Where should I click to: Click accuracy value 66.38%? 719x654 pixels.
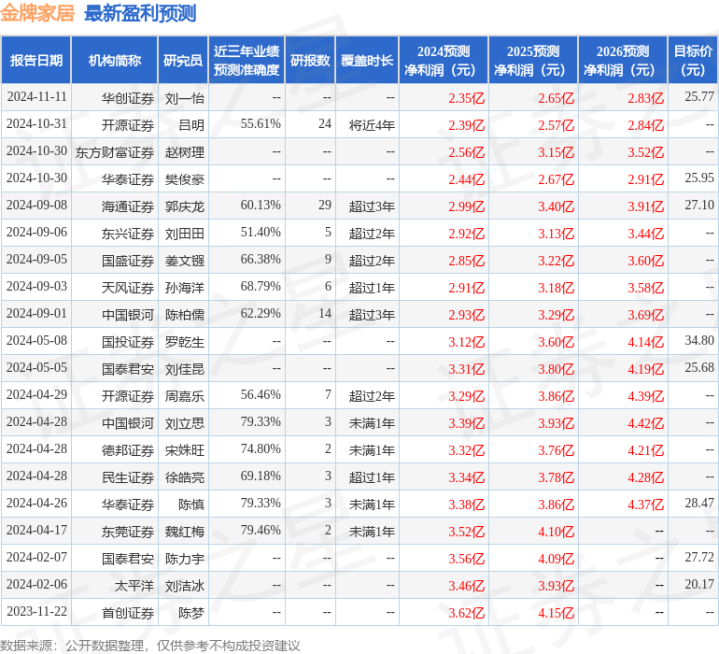click(260, 259)
